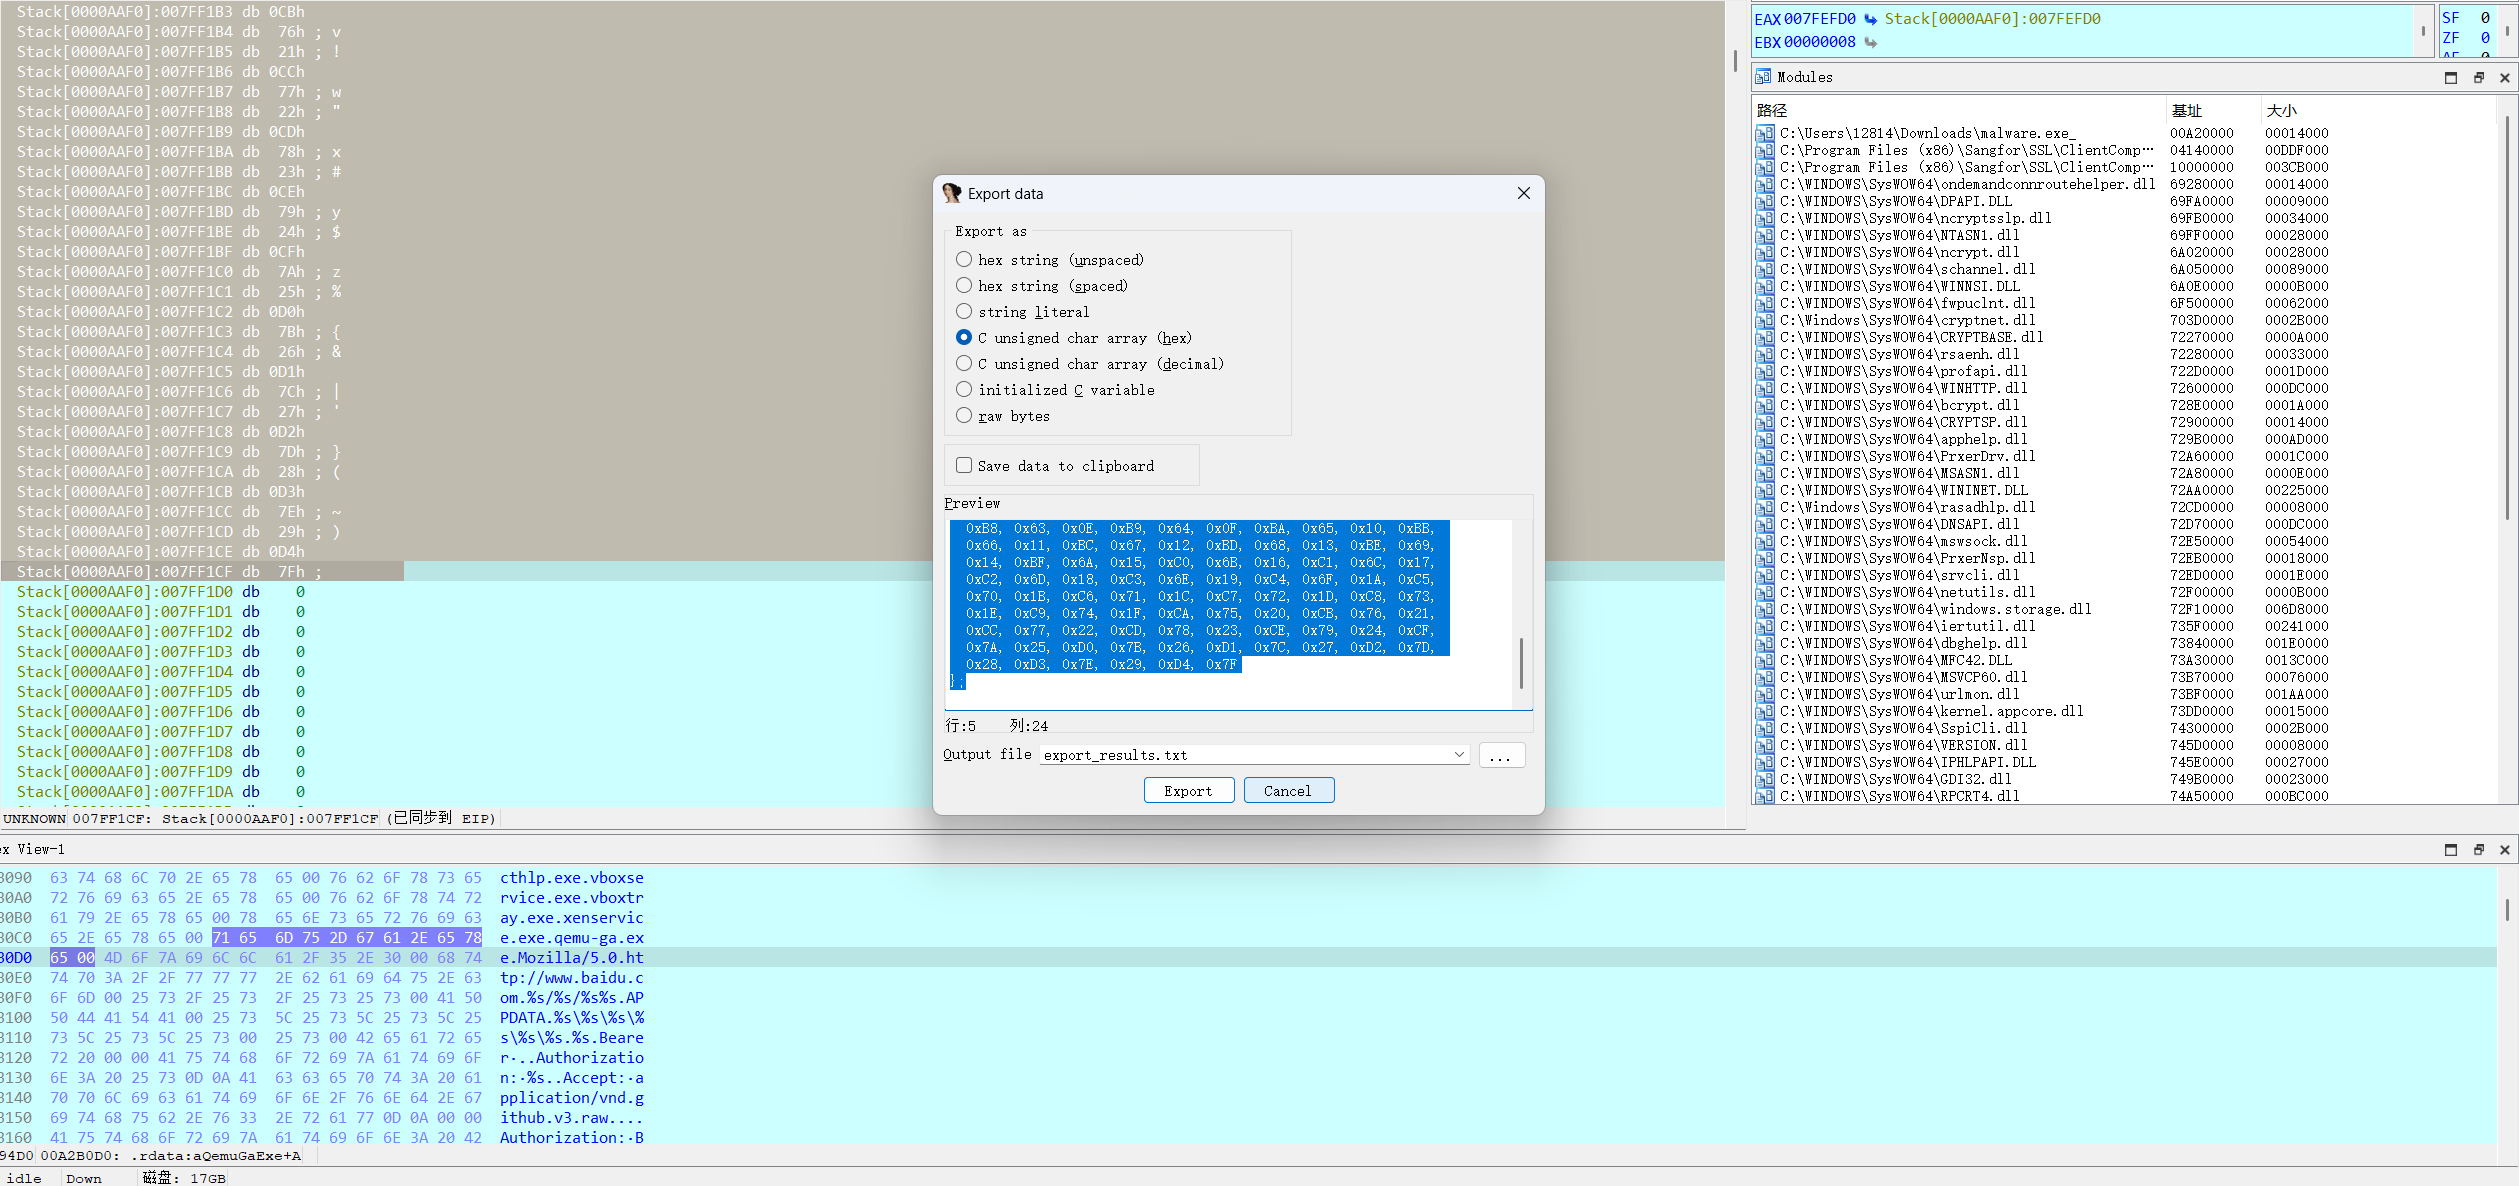Image resolution: width=2519 pixels, height=1186 pixels.
Task: Click the Cancel button
Action: pyautogui.click(x=1288, y=791)
